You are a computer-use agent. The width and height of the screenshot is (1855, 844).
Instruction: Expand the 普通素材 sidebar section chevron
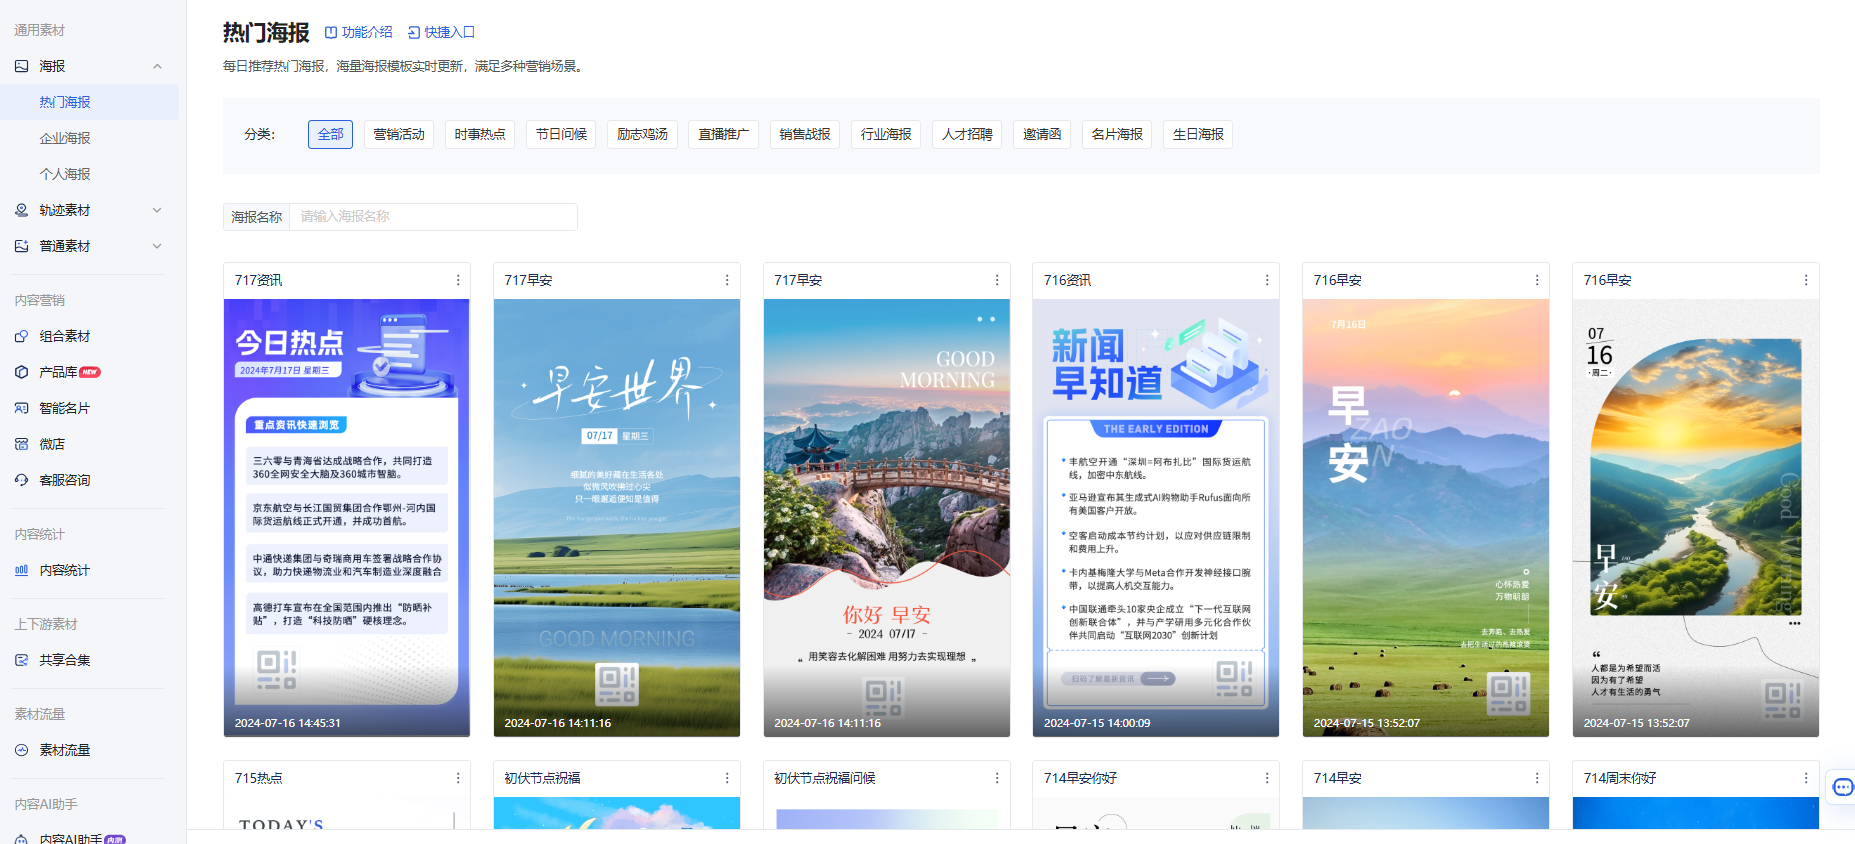[157, 246]
